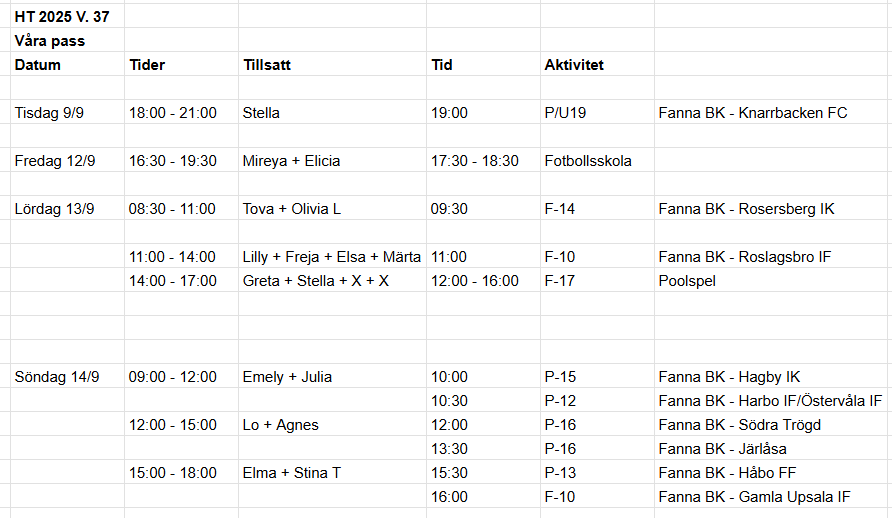Click the 'Mireya + Elicia' staff cell
The width and height of the screenshot is (892, 518).
[x=292, y=161]
